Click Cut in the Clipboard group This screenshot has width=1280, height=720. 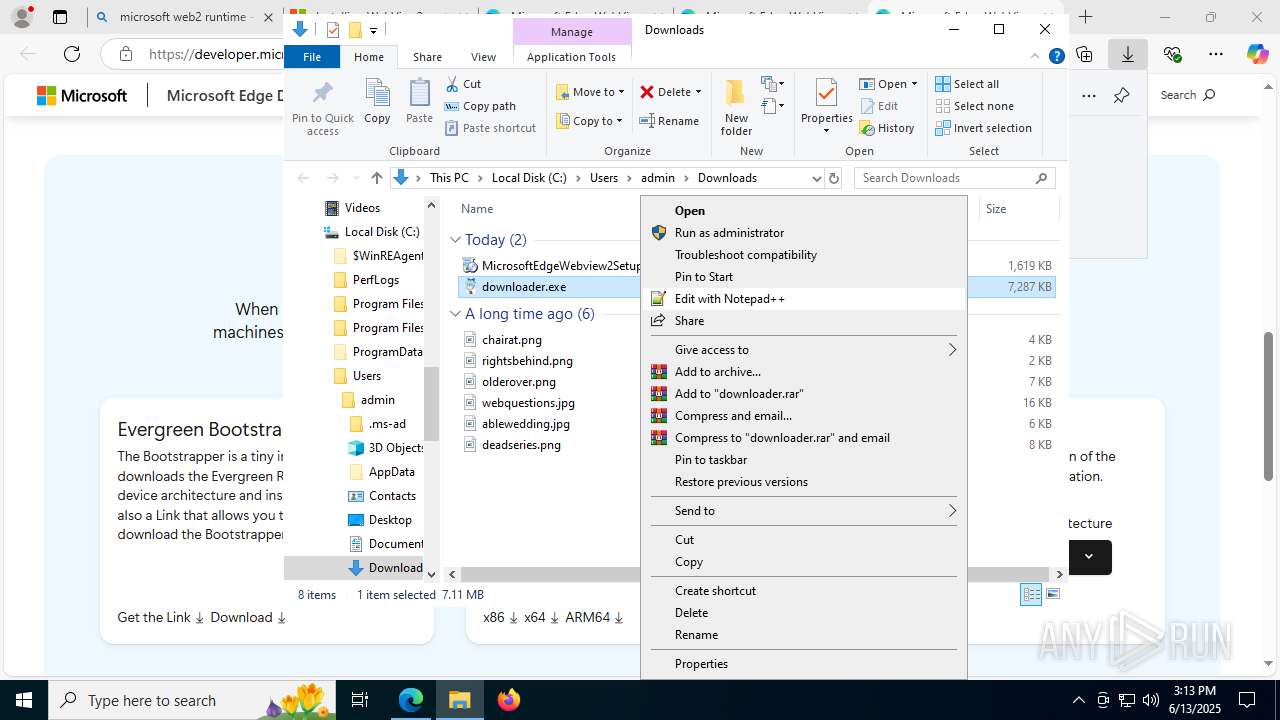(x=463, y=84)
